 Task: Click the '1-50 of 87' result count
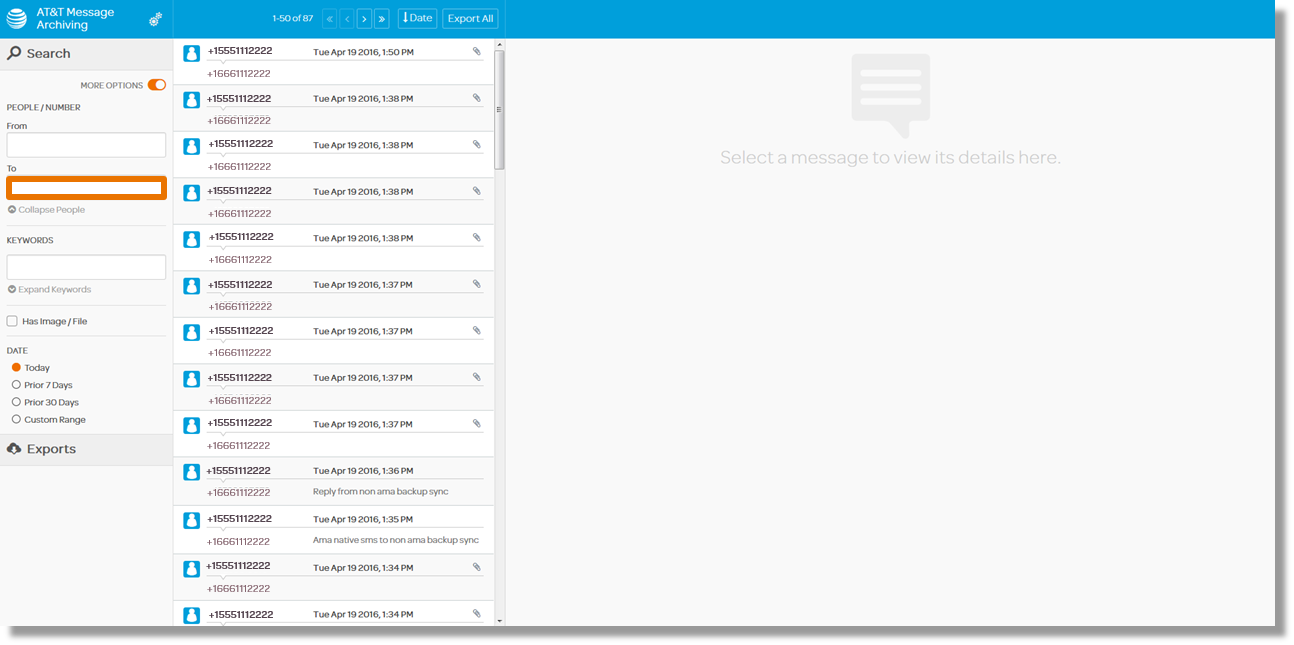pos(292,18)
